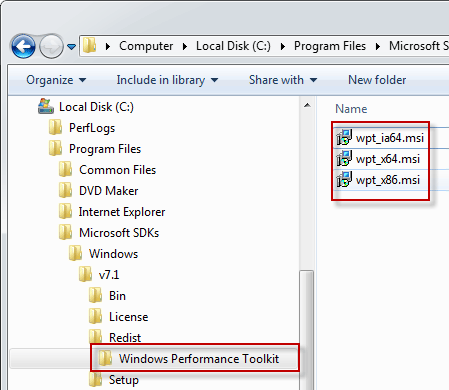Viewport: 449px width, 390px height.
Task: Click the DVD Maker folder icon
Action: pyautogui.click(x=65, y=191)
